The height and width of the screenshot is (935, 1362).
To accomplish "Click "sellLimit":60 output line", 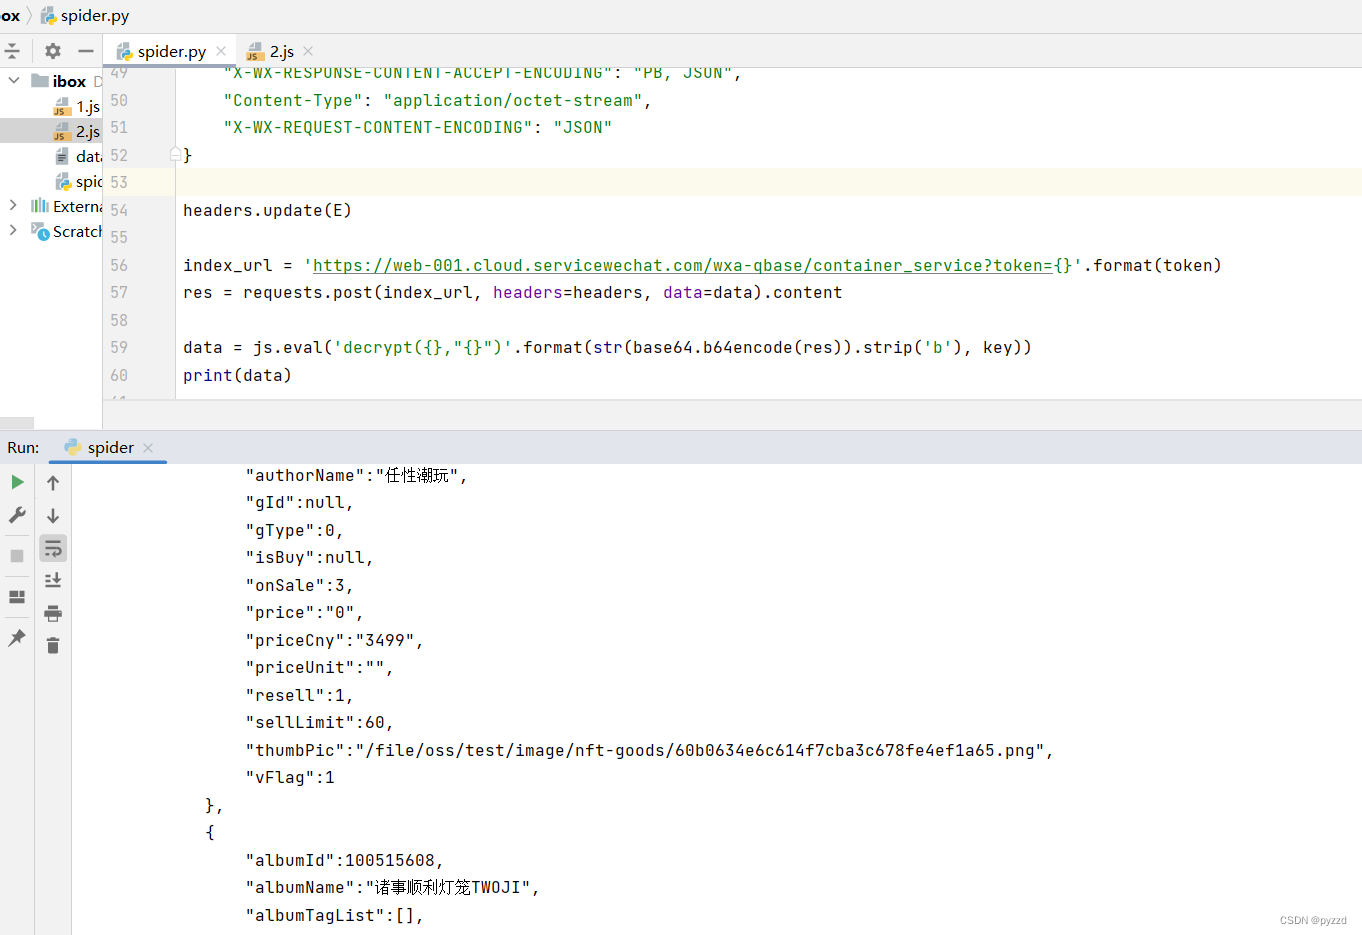I will click(x=319, y=722).
